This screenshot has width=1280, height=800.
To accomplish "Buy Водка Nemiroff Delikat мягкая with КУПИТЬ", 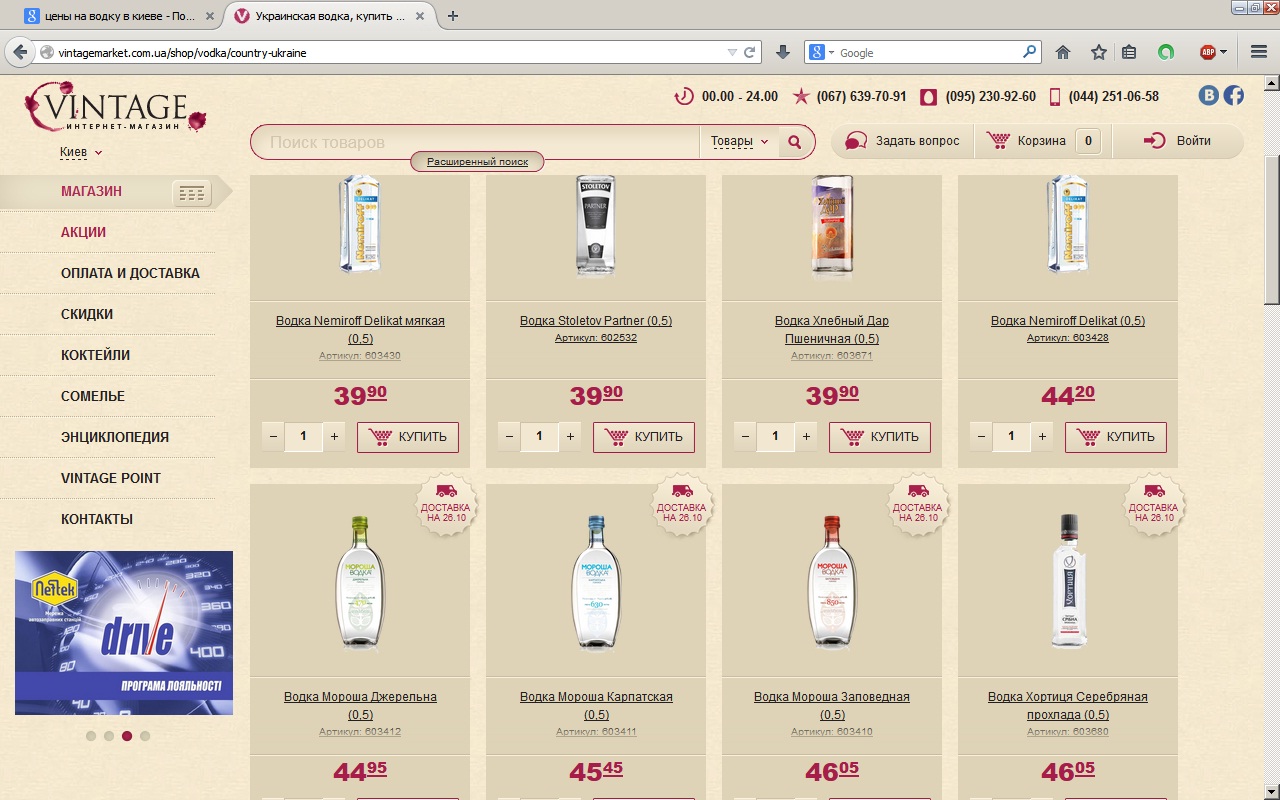I will click(408, 437).
